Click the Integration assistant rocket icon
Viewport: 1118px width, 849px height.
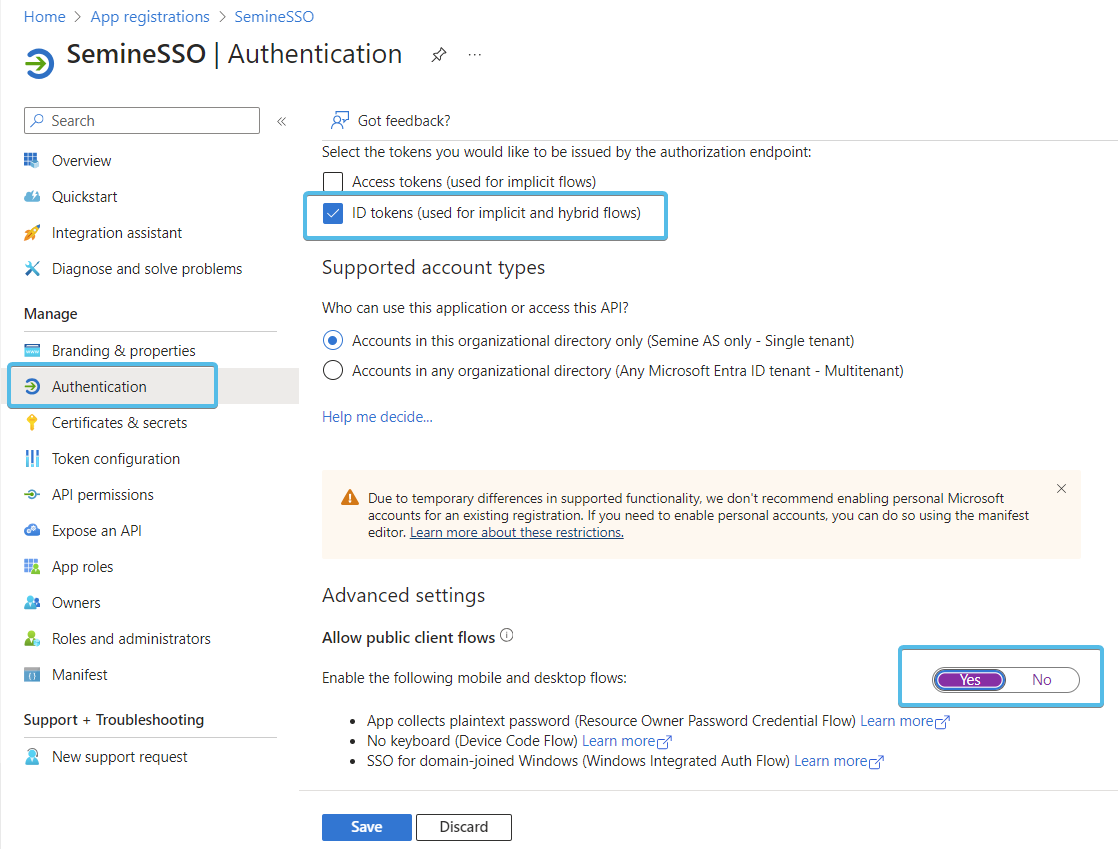[x=32, y=233]
